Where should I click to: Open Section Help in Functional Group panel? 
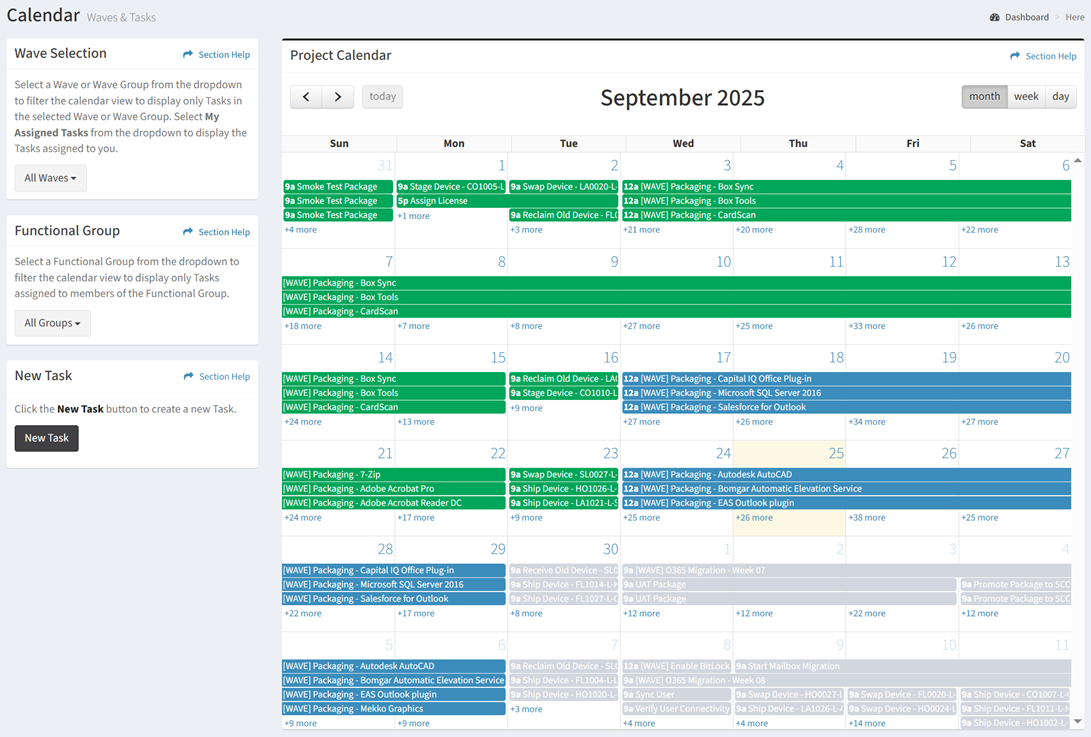point(216,232)
